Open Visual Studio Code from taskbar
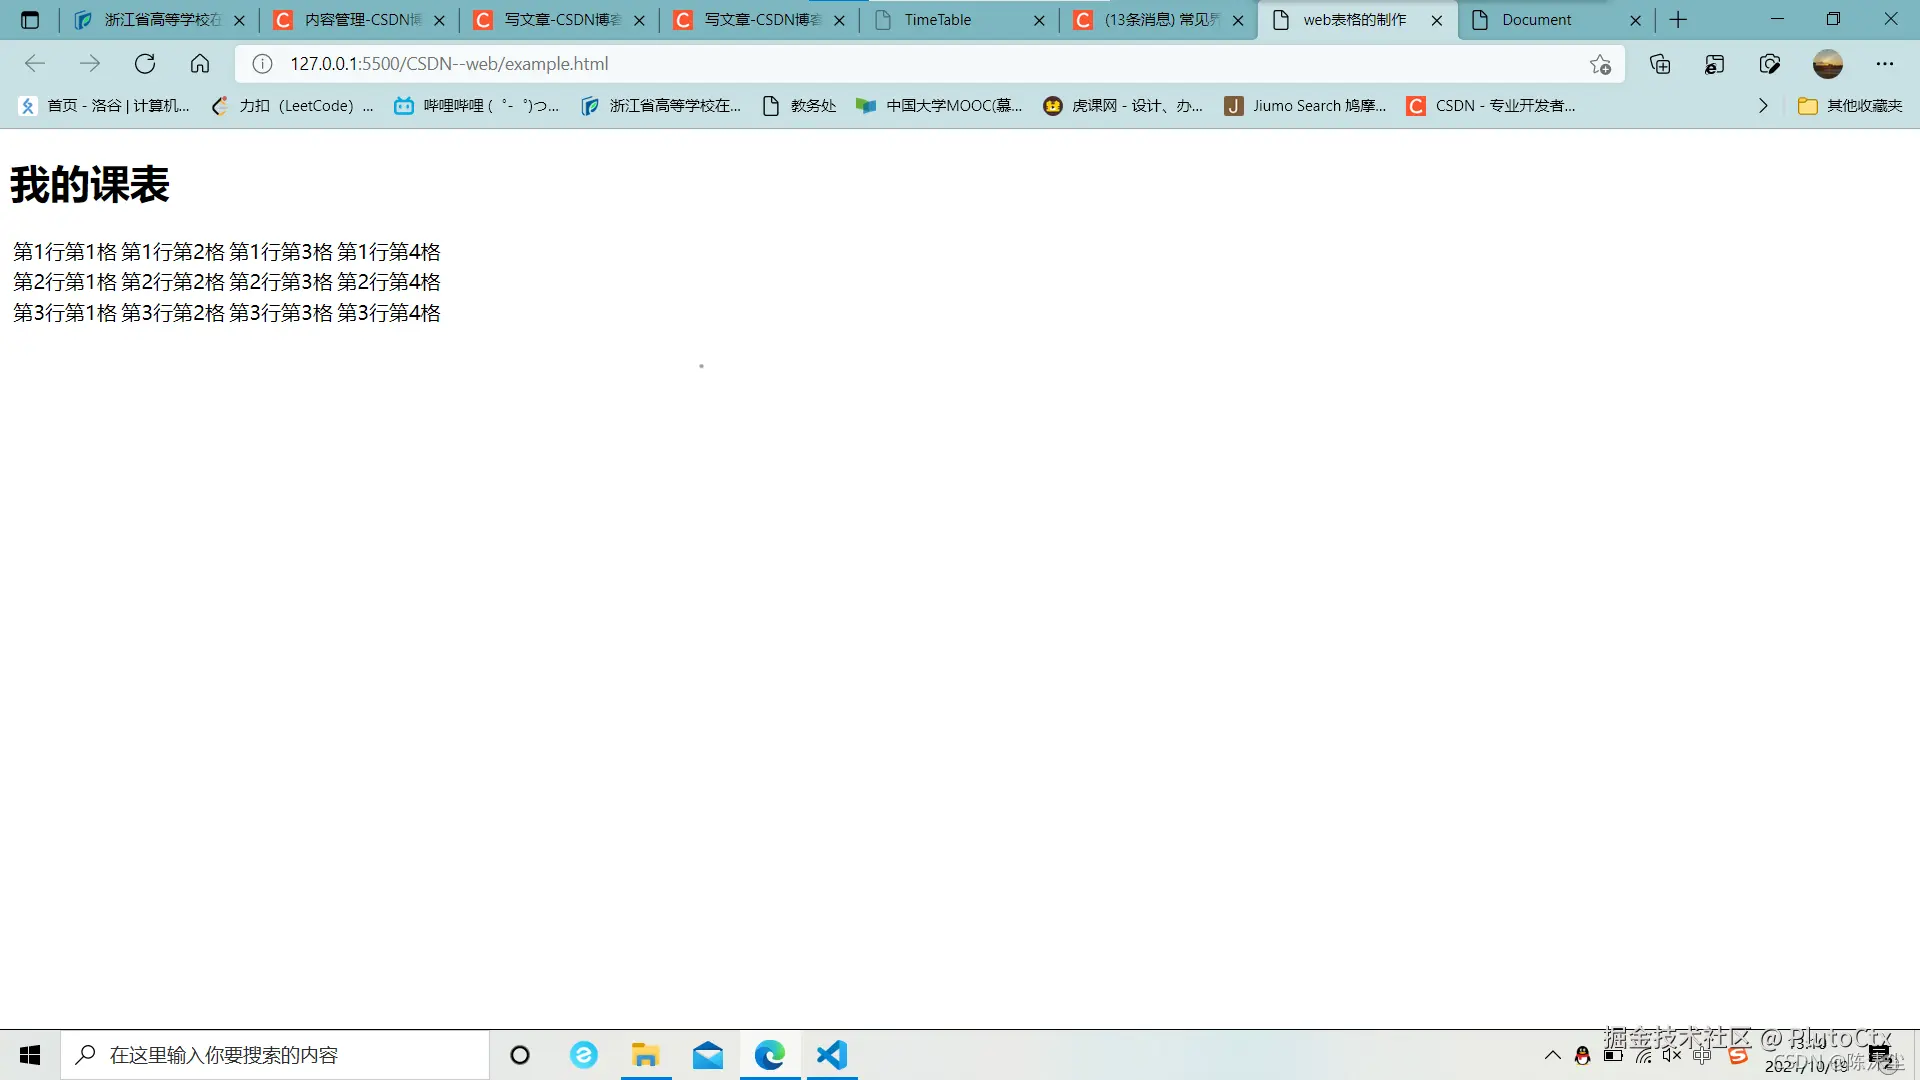 click(831, 1055)
